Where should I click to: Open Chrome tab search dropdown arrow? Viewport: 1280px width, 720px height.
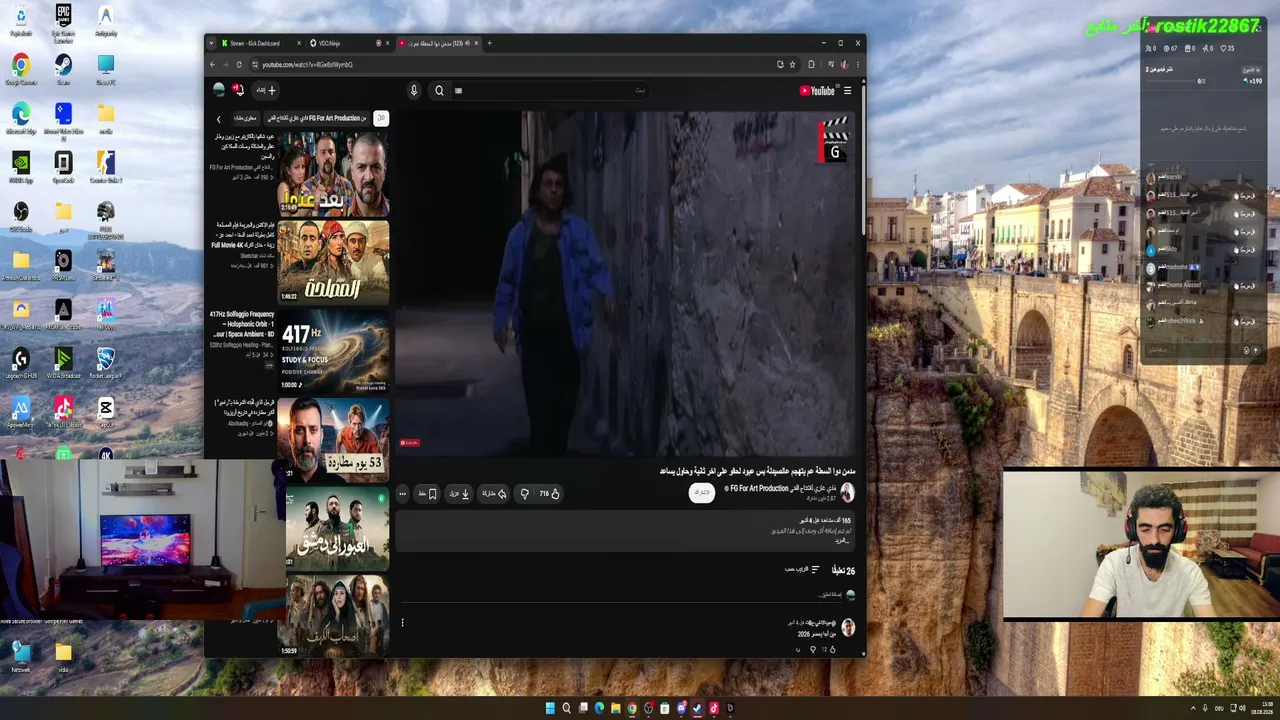click(211, 43)
